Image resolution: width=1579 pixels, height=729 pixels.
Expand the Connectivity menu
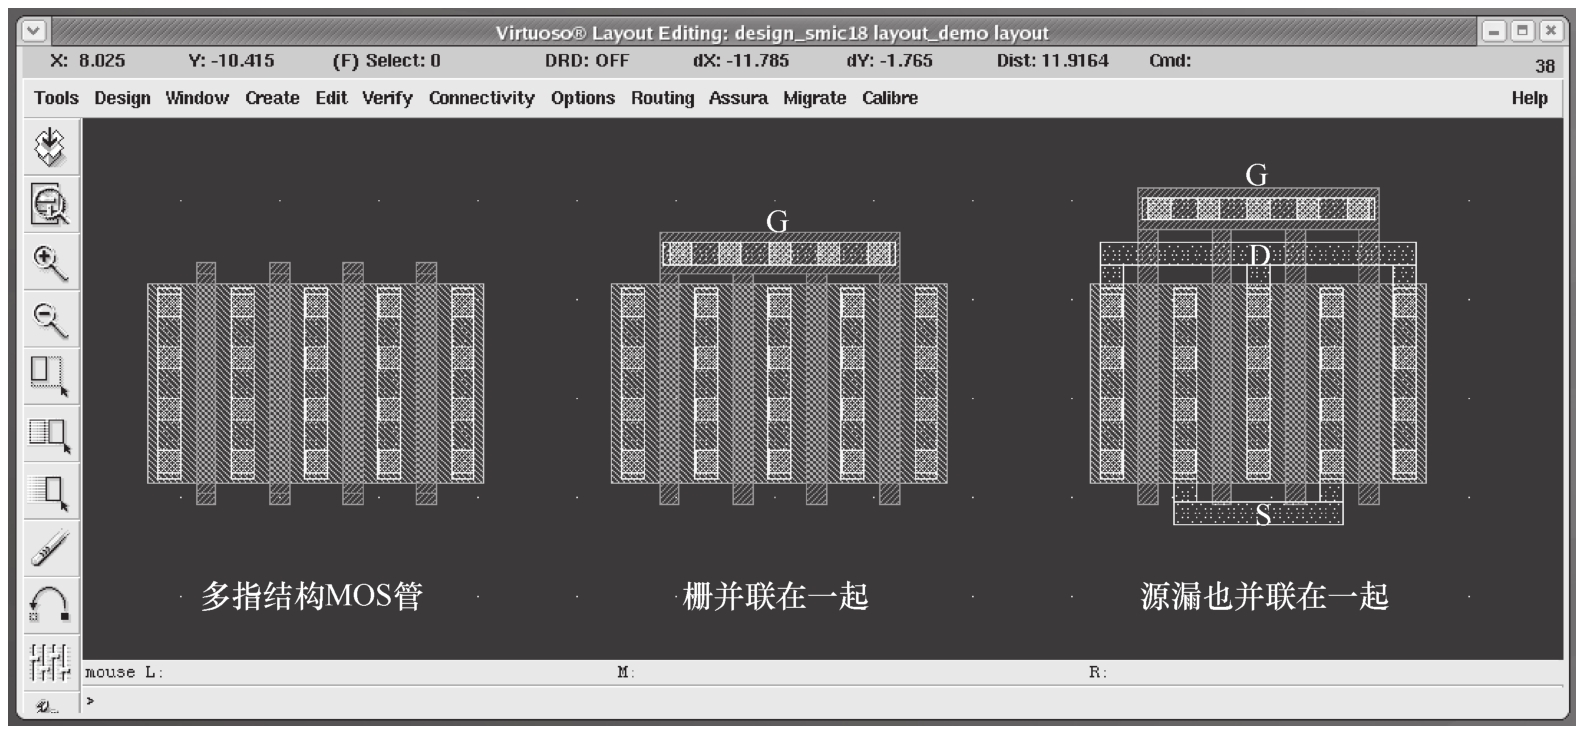pos(481,98)
